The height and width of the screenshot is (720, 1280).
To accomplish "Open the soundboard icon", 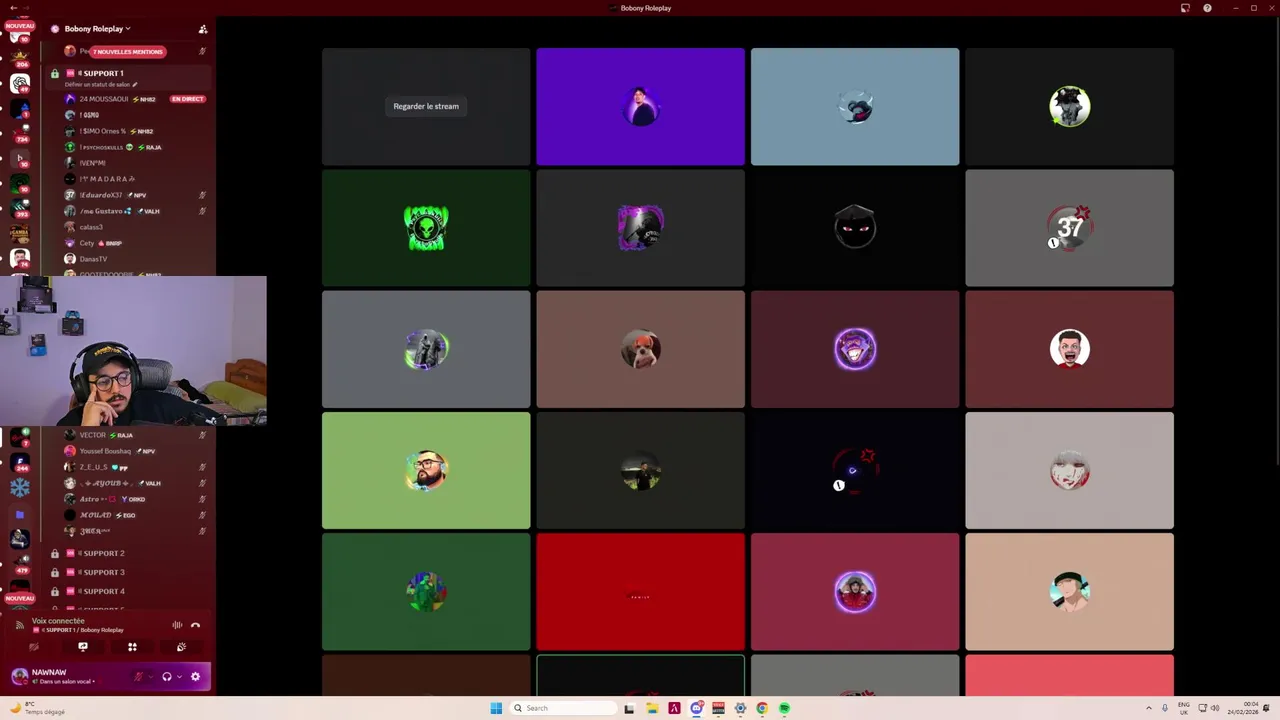I will 181,647.
